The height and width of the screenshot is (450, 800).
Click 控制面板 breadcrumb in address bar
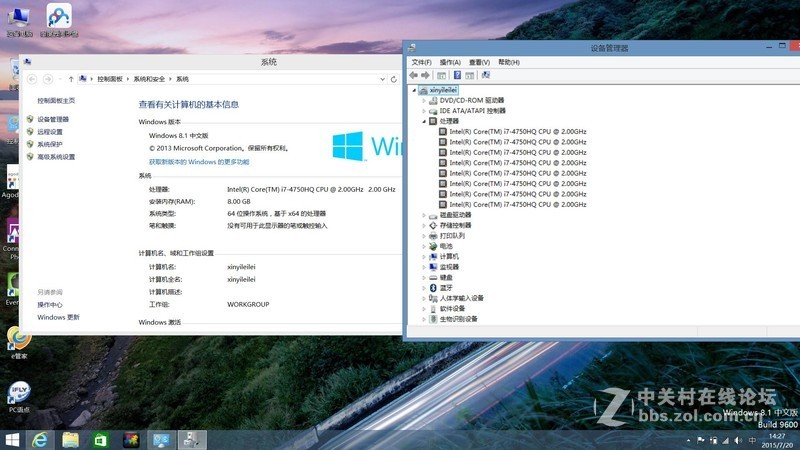110,79
